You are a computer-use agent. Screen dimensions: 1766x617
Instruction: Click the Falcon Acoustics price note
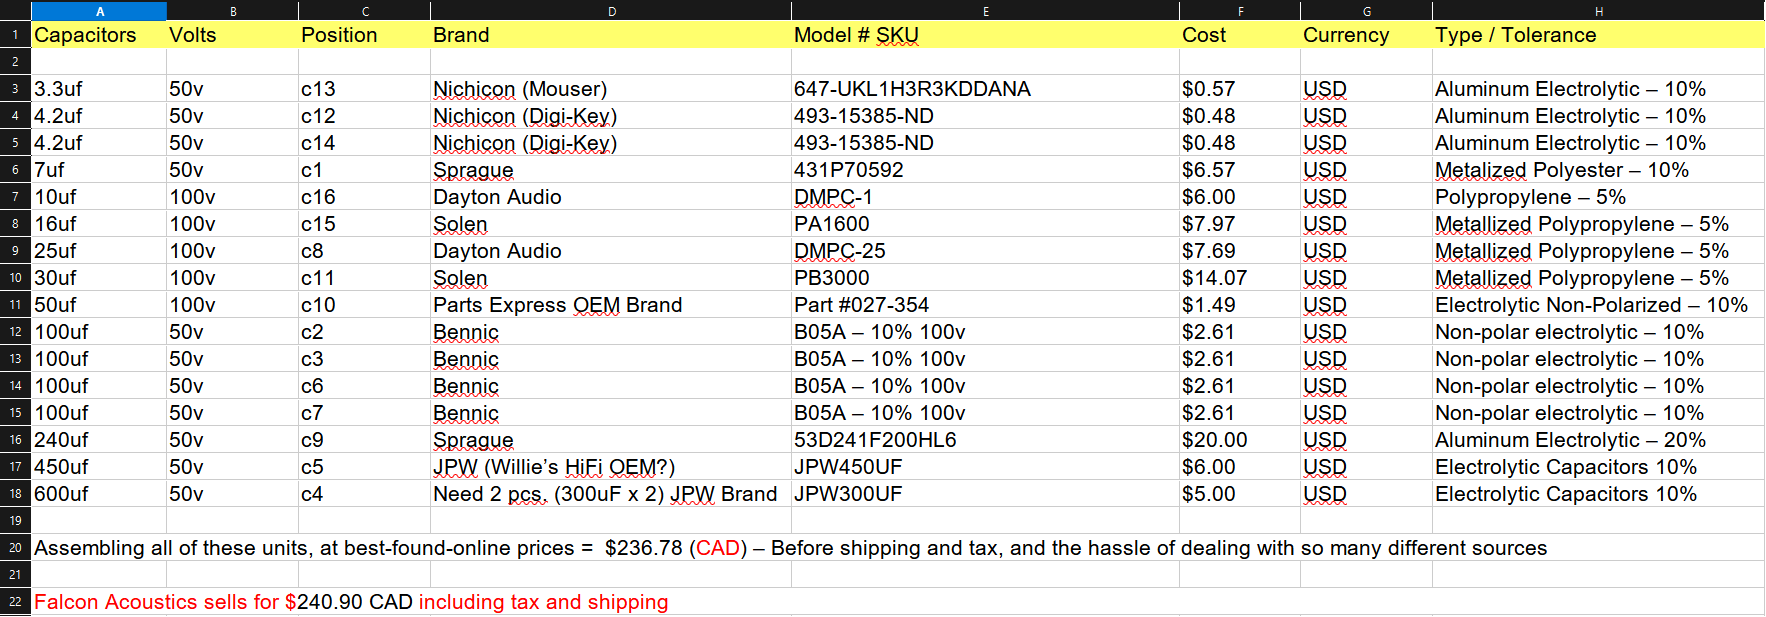(x=351, y=602)
